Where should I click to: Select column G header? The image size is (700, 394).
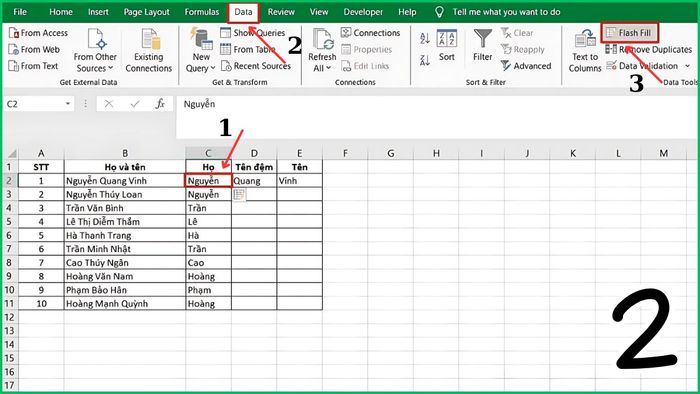tap(391, 153)
